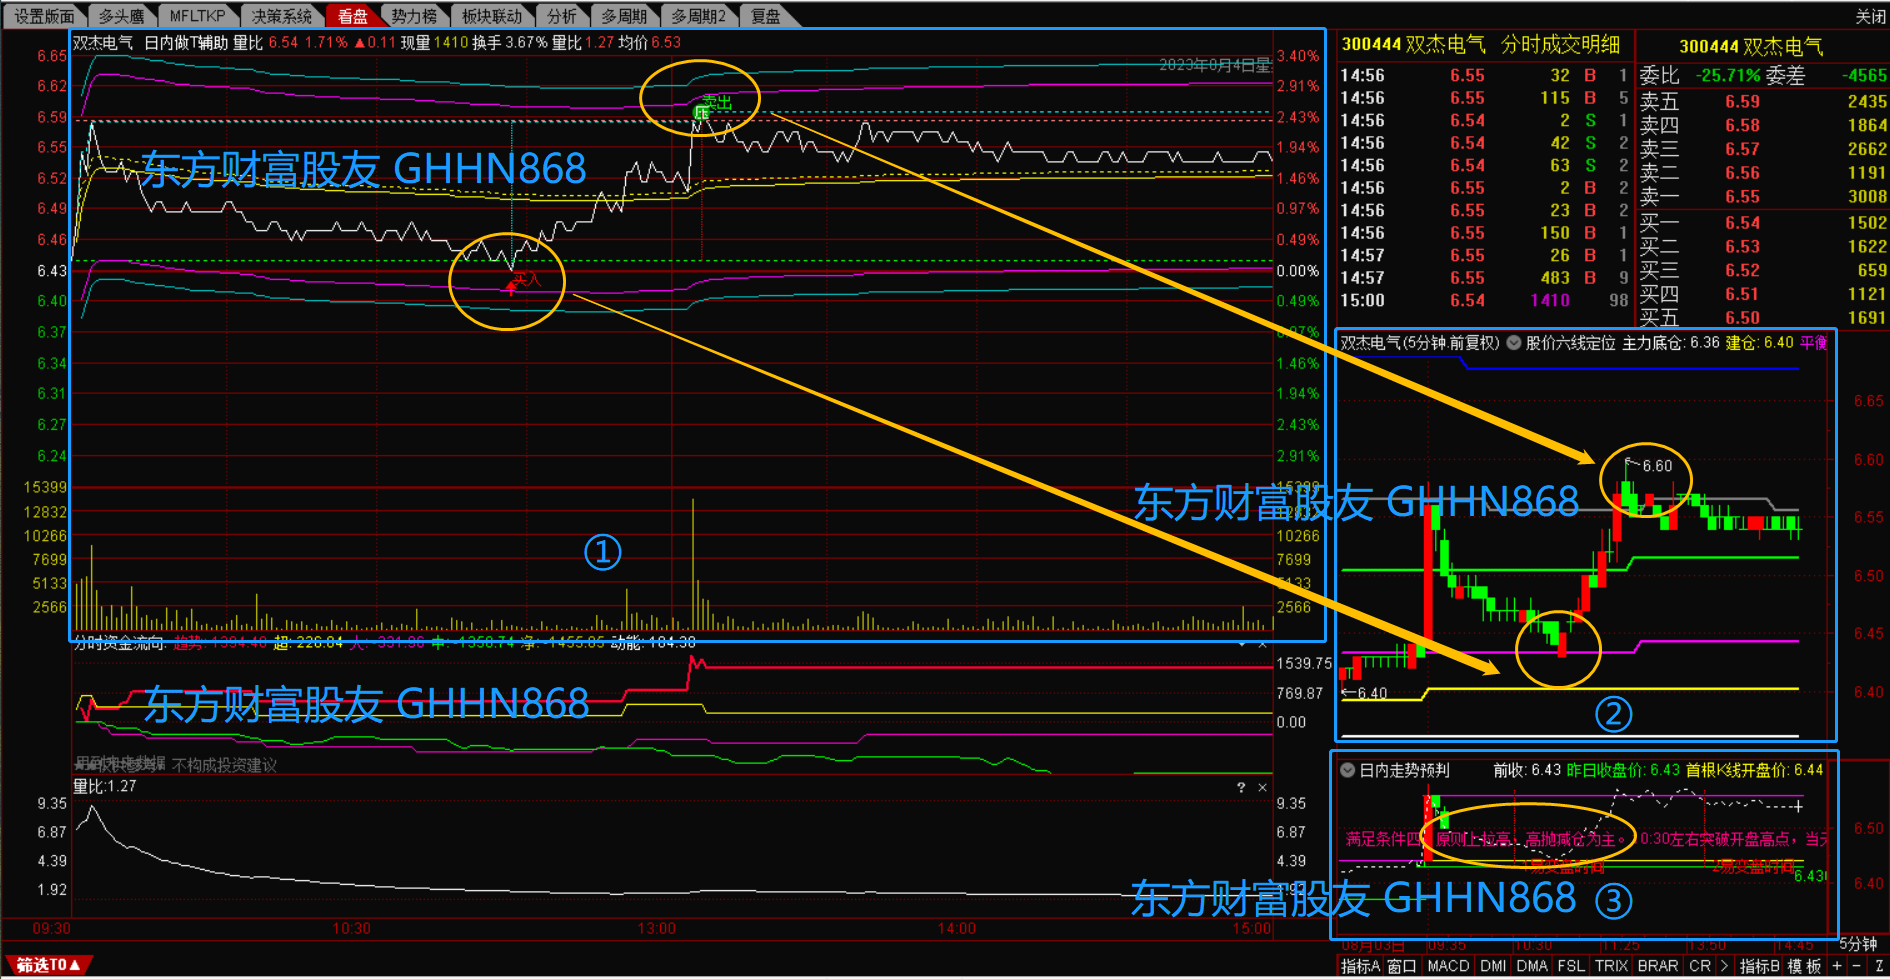Select the MACD indicator
This screenshot has height=979, width=1890.
point(1448,966)
